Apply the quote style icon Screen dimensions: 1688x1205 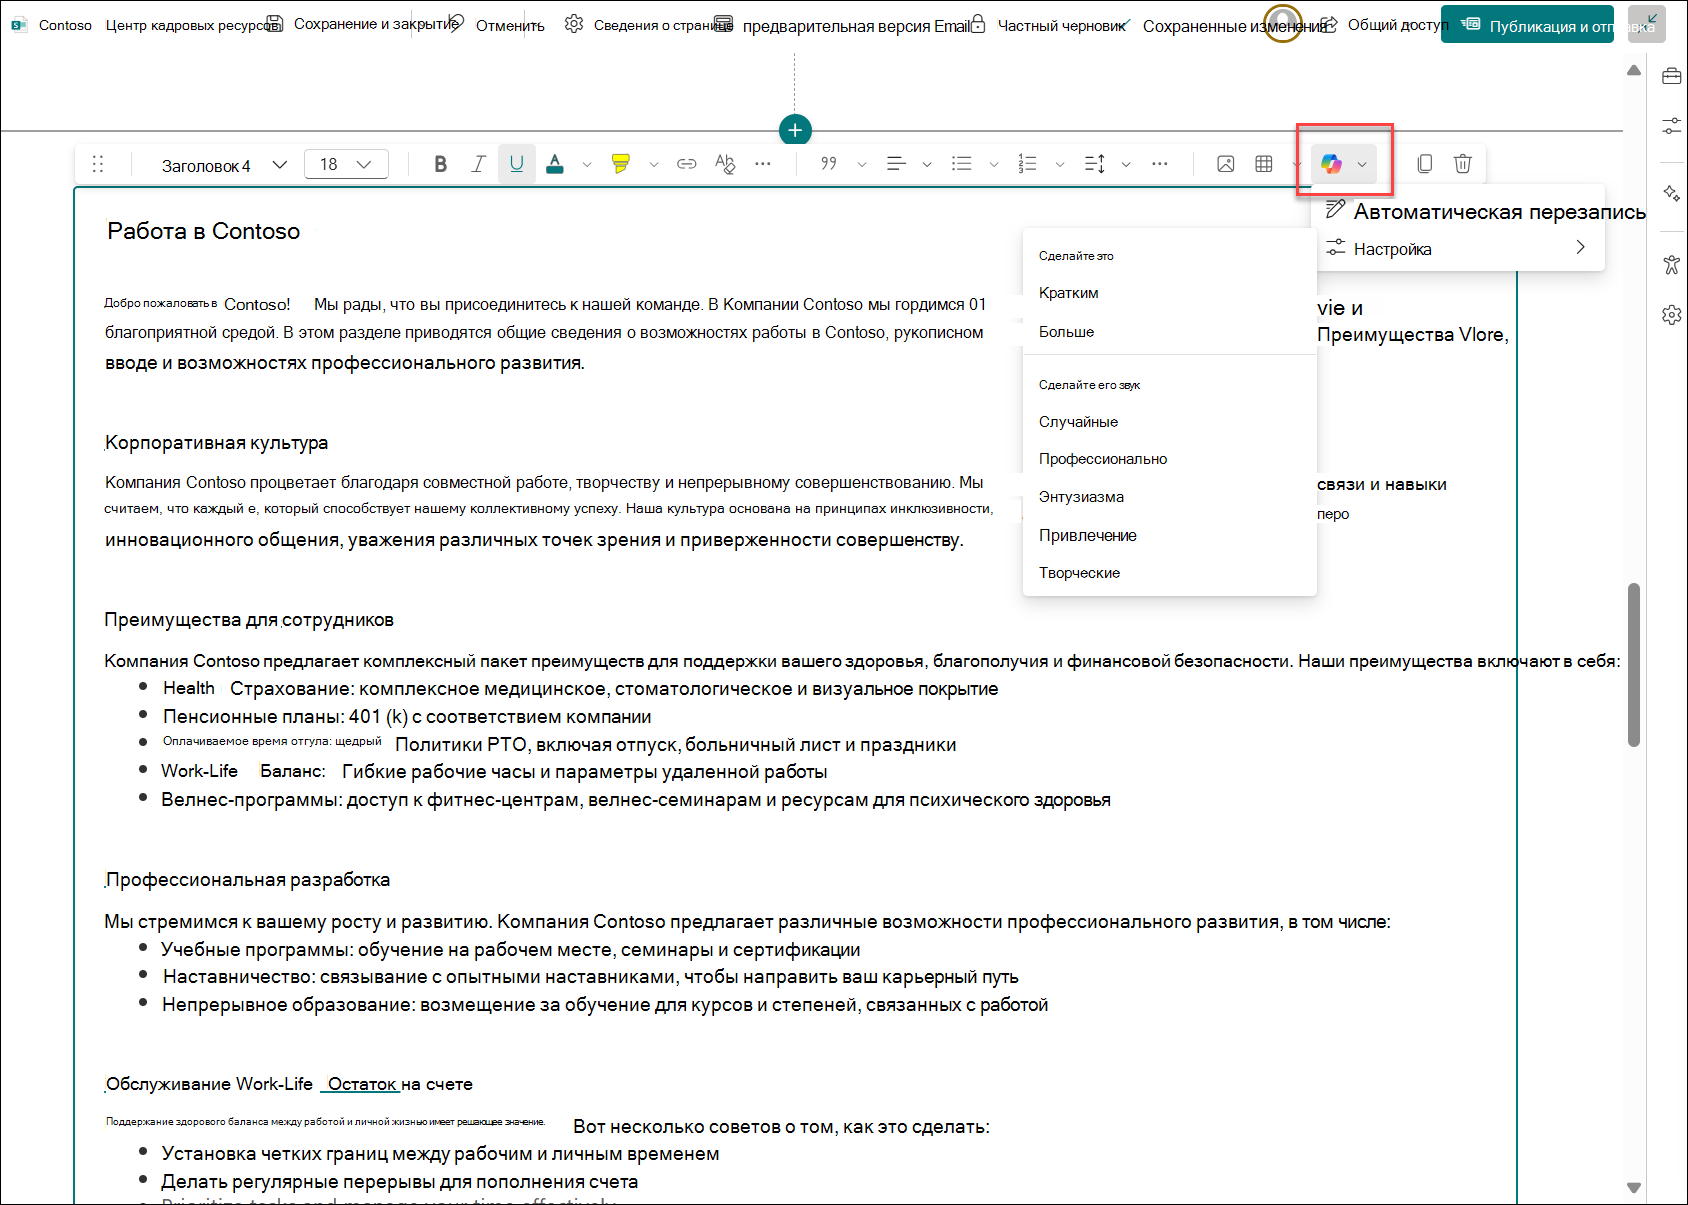829,164
